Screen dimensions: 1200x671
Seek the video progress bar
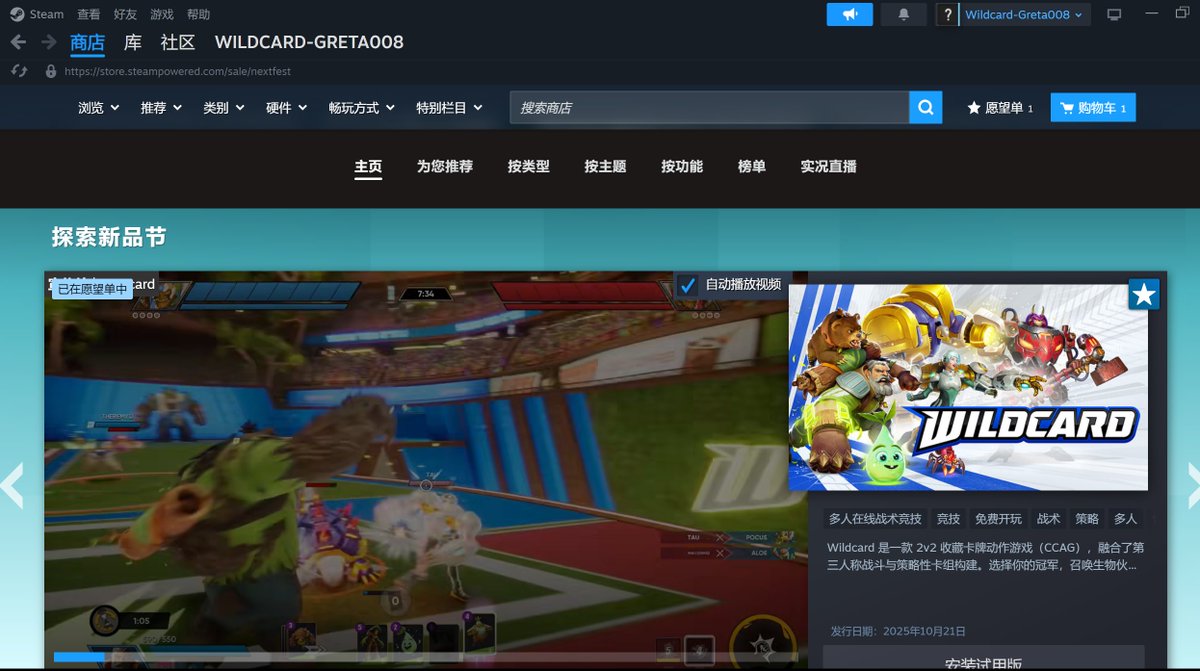tap(426, 657)
